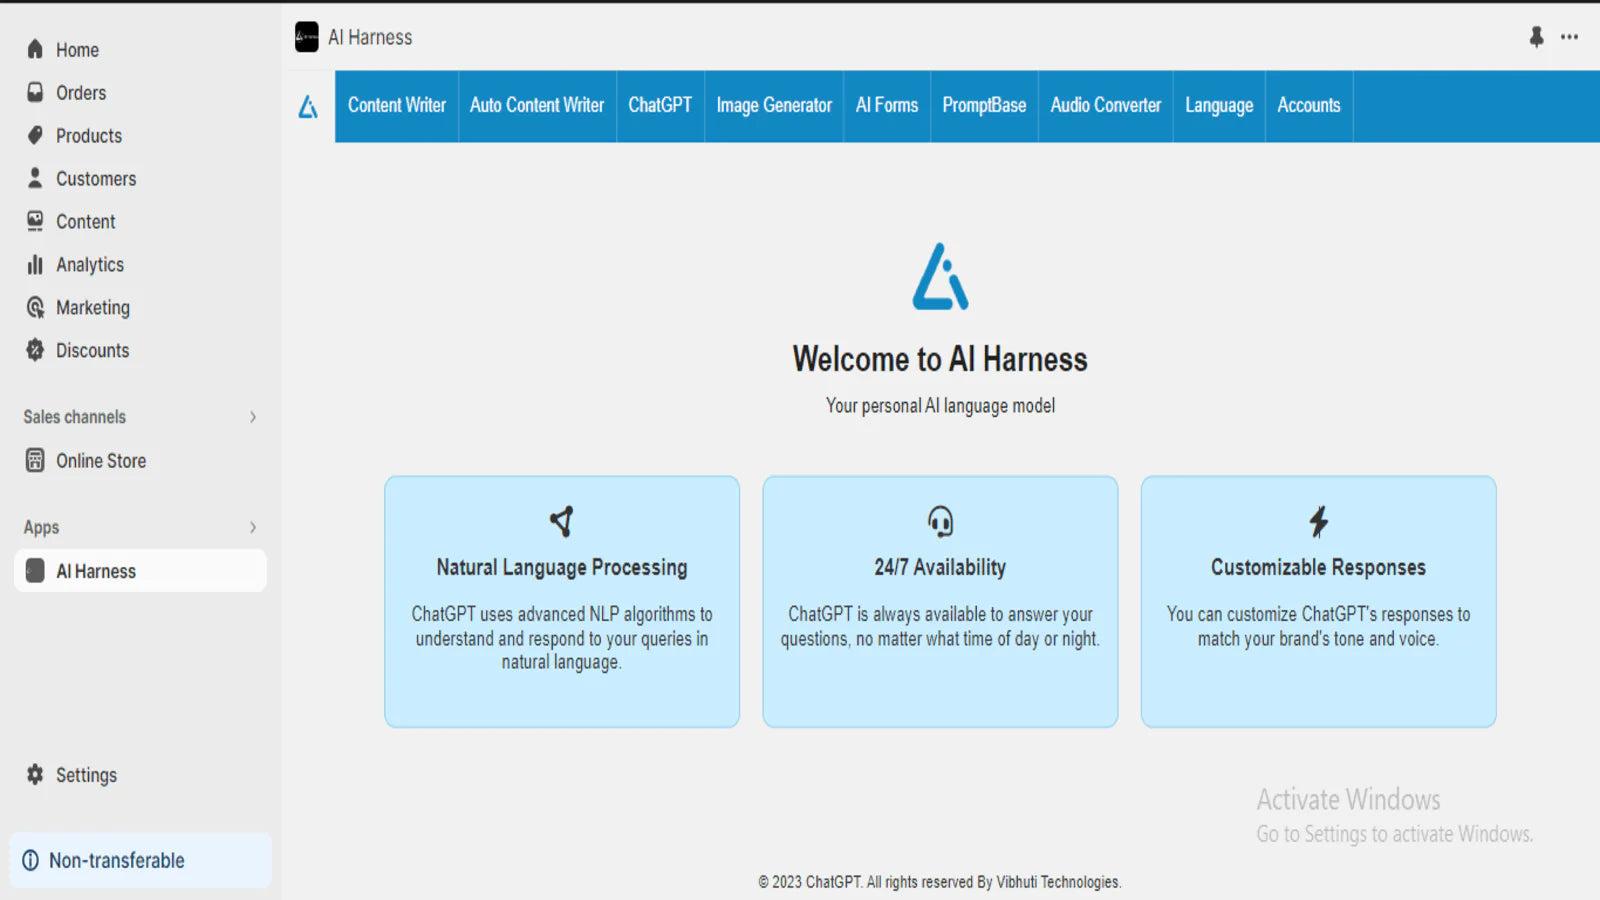Select AI Harness under Apps
1600x900 pixels.
click(x=96, y=570)
